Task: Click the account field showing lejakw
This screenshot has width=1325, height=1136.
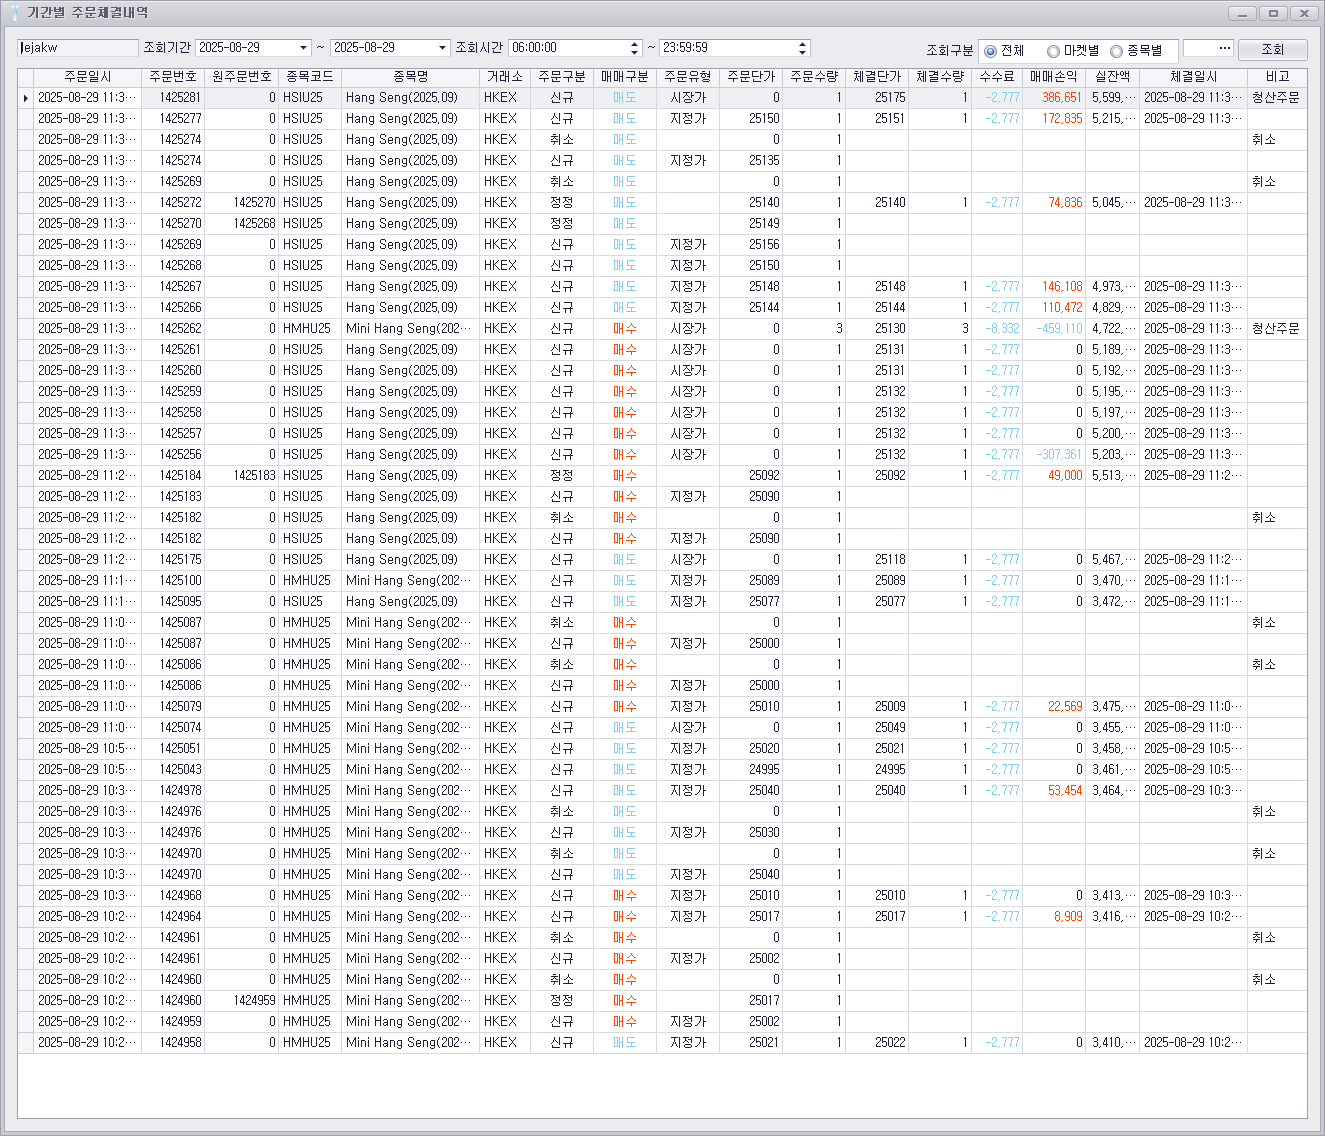Action: (78, 48)
